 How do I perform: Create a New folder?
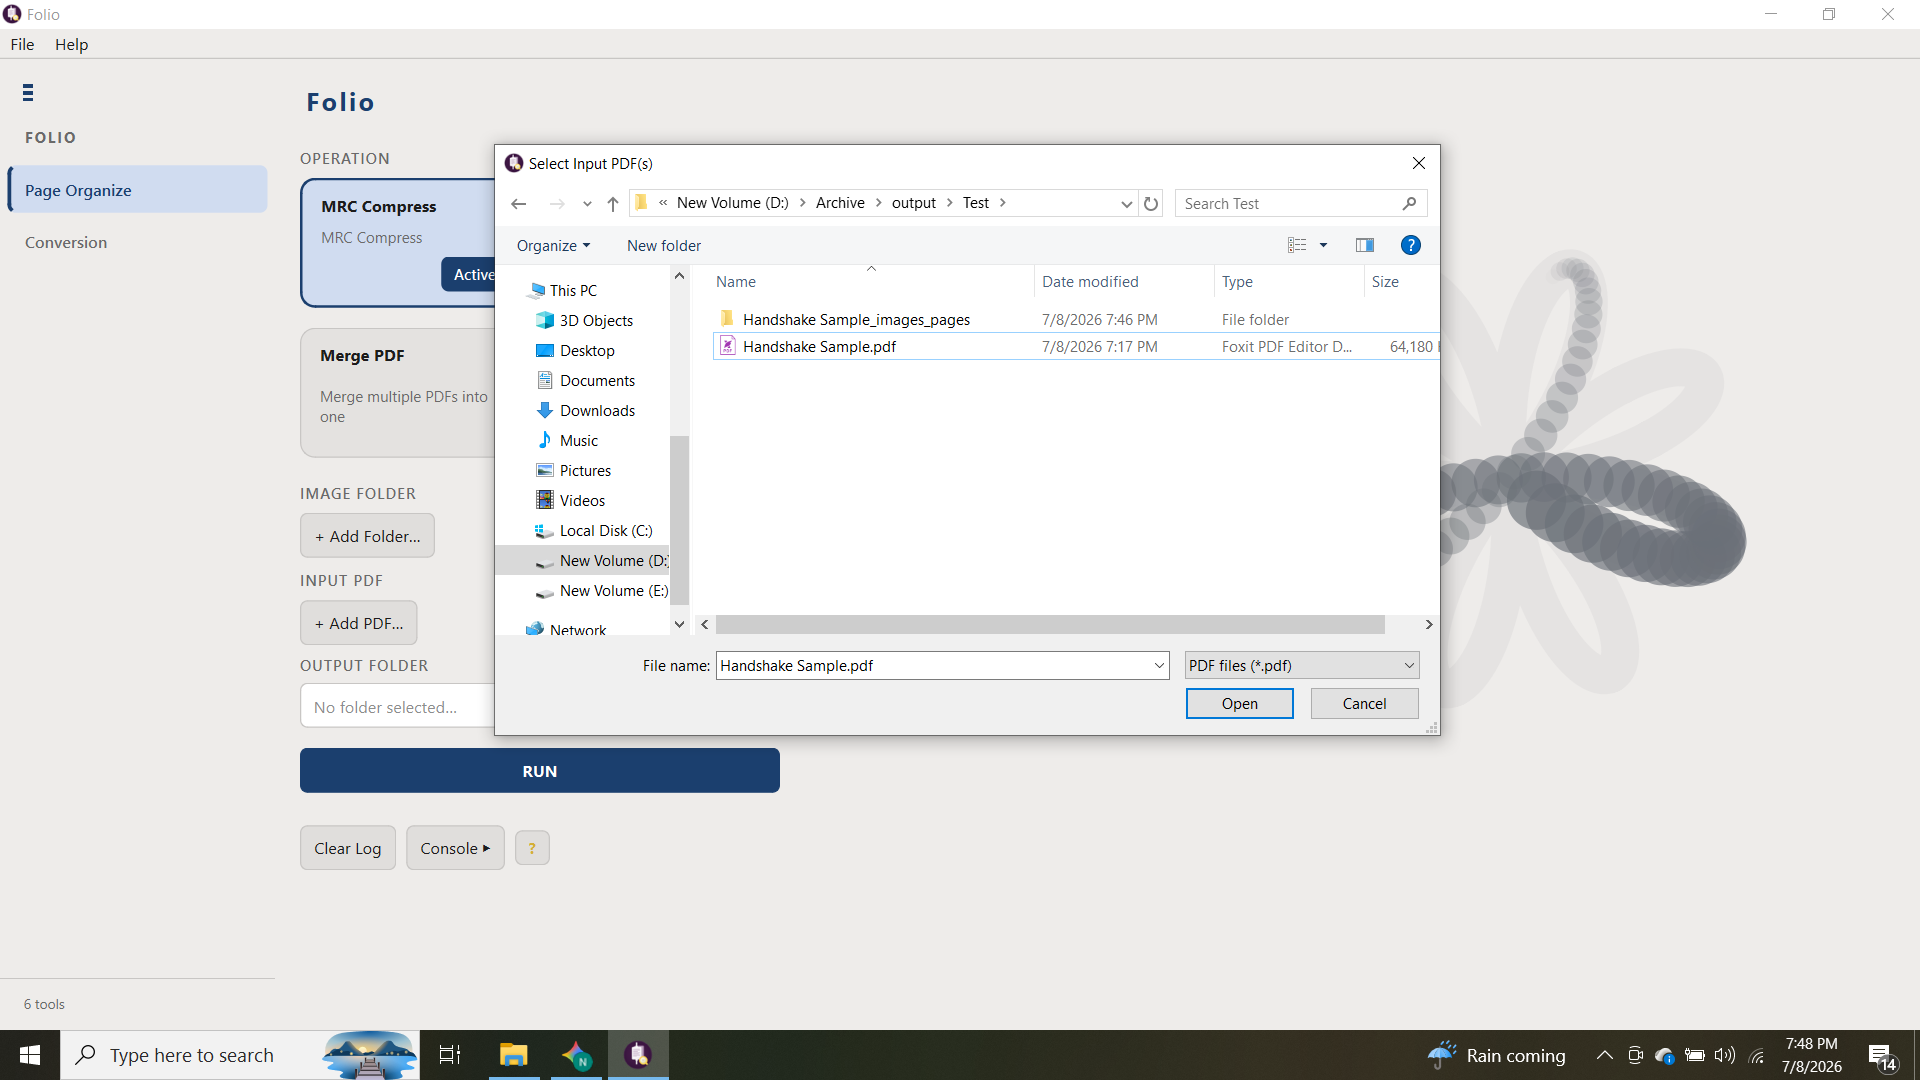[x=664, y=245]
